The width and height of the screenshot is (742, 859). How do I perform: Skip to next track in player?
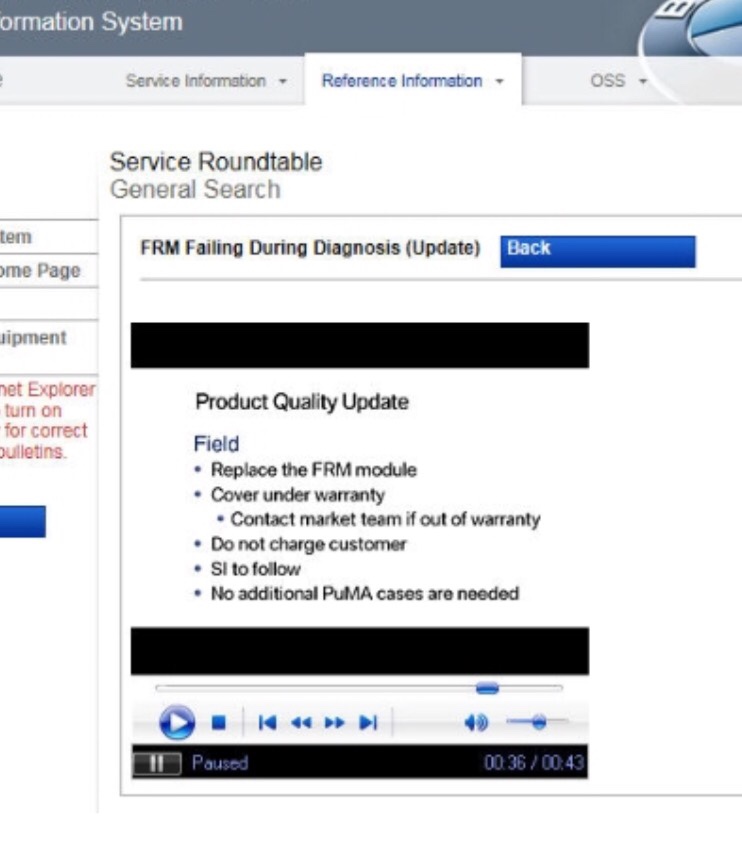[x=368, y=722]
